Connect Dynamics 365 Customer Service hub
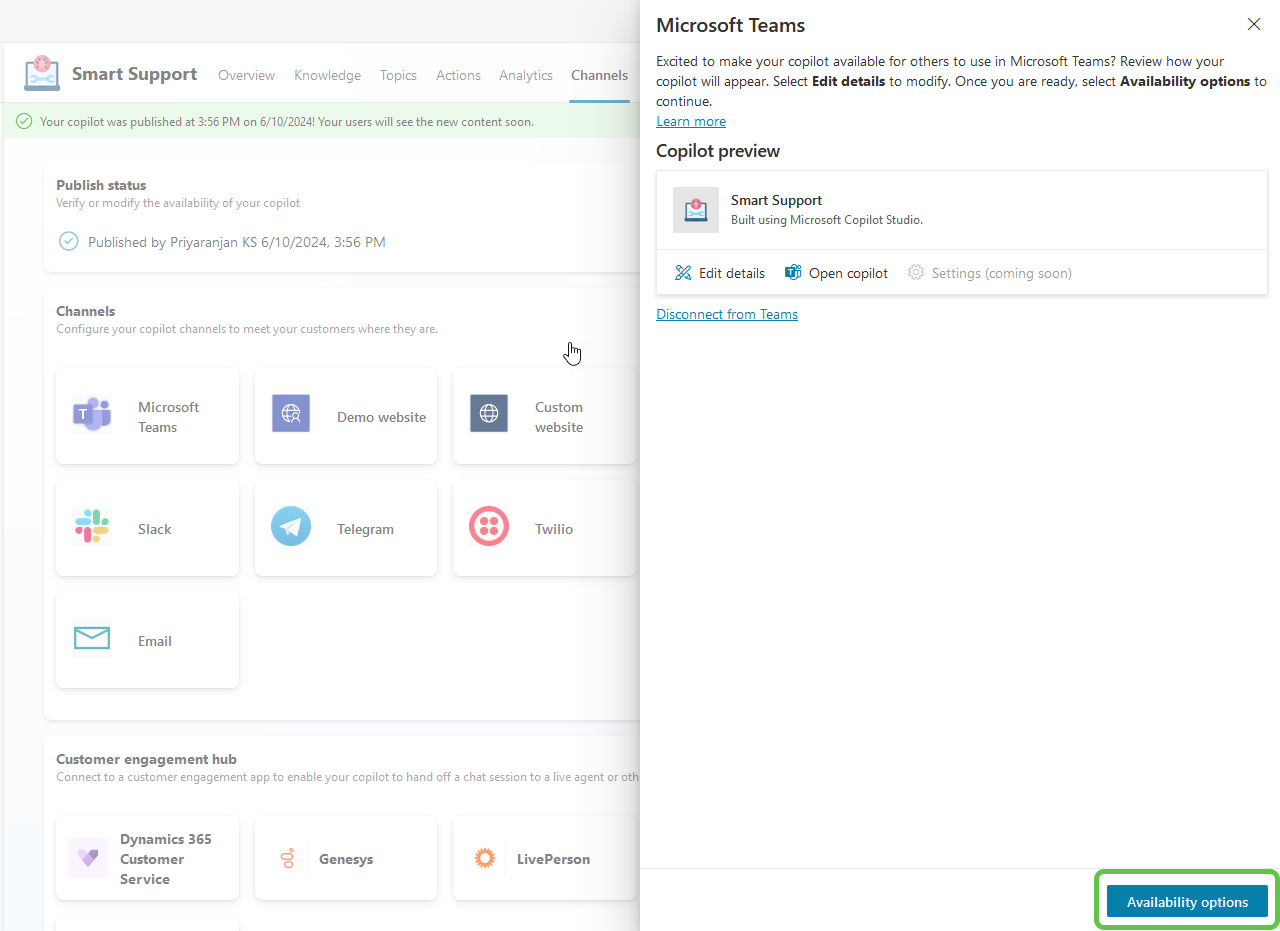 [x=147, y=857]
